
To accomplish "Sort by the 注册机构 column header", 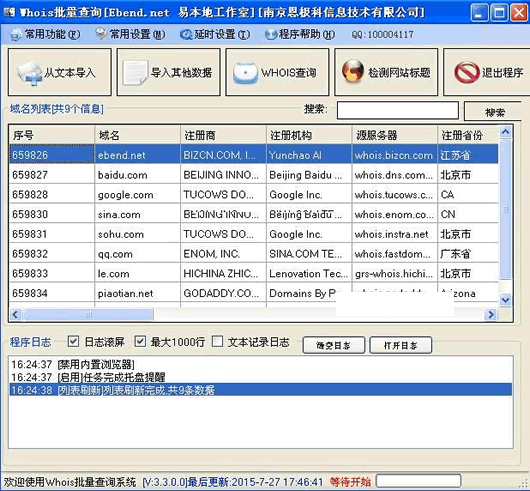I will [x=309, y=135].
